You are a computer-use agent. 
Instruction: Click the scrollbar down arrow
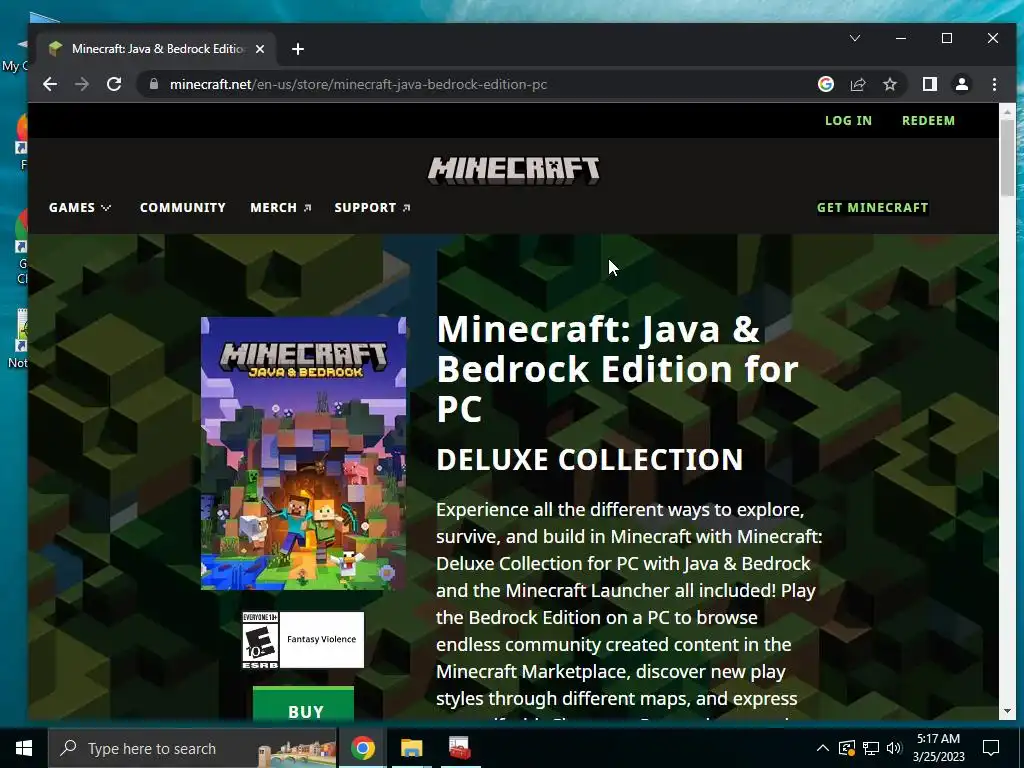1007,711
